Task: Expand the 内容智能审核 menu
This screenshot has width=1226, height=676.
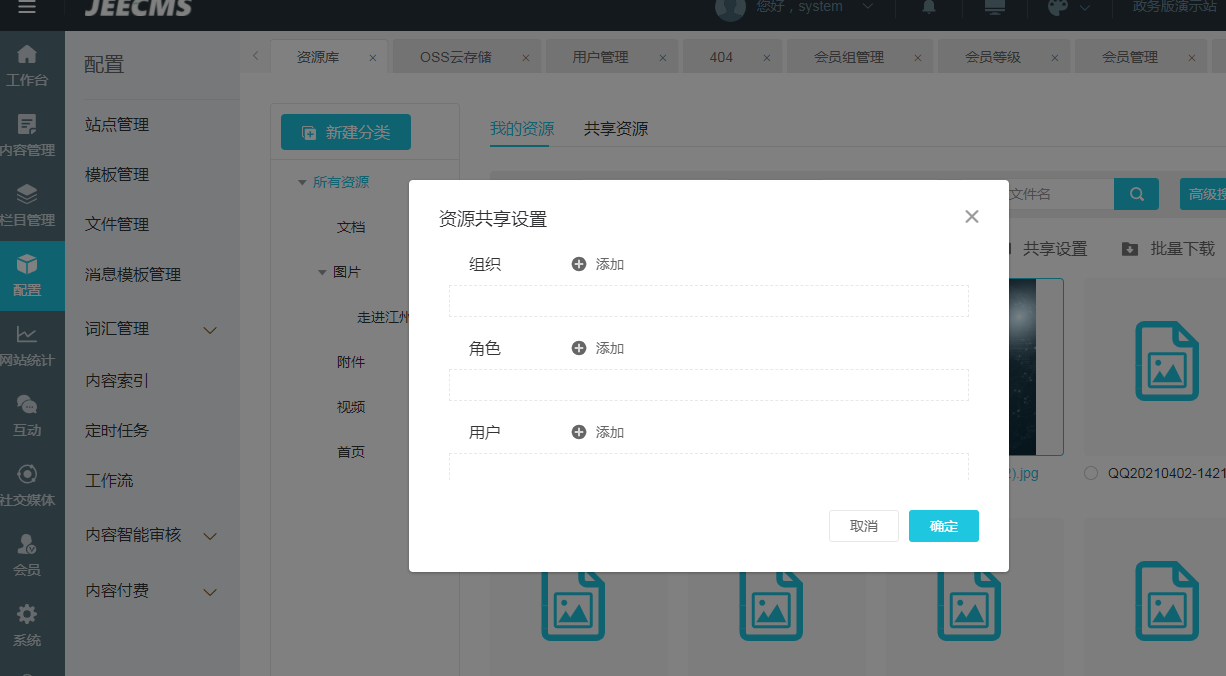Action: pos(210,536)
